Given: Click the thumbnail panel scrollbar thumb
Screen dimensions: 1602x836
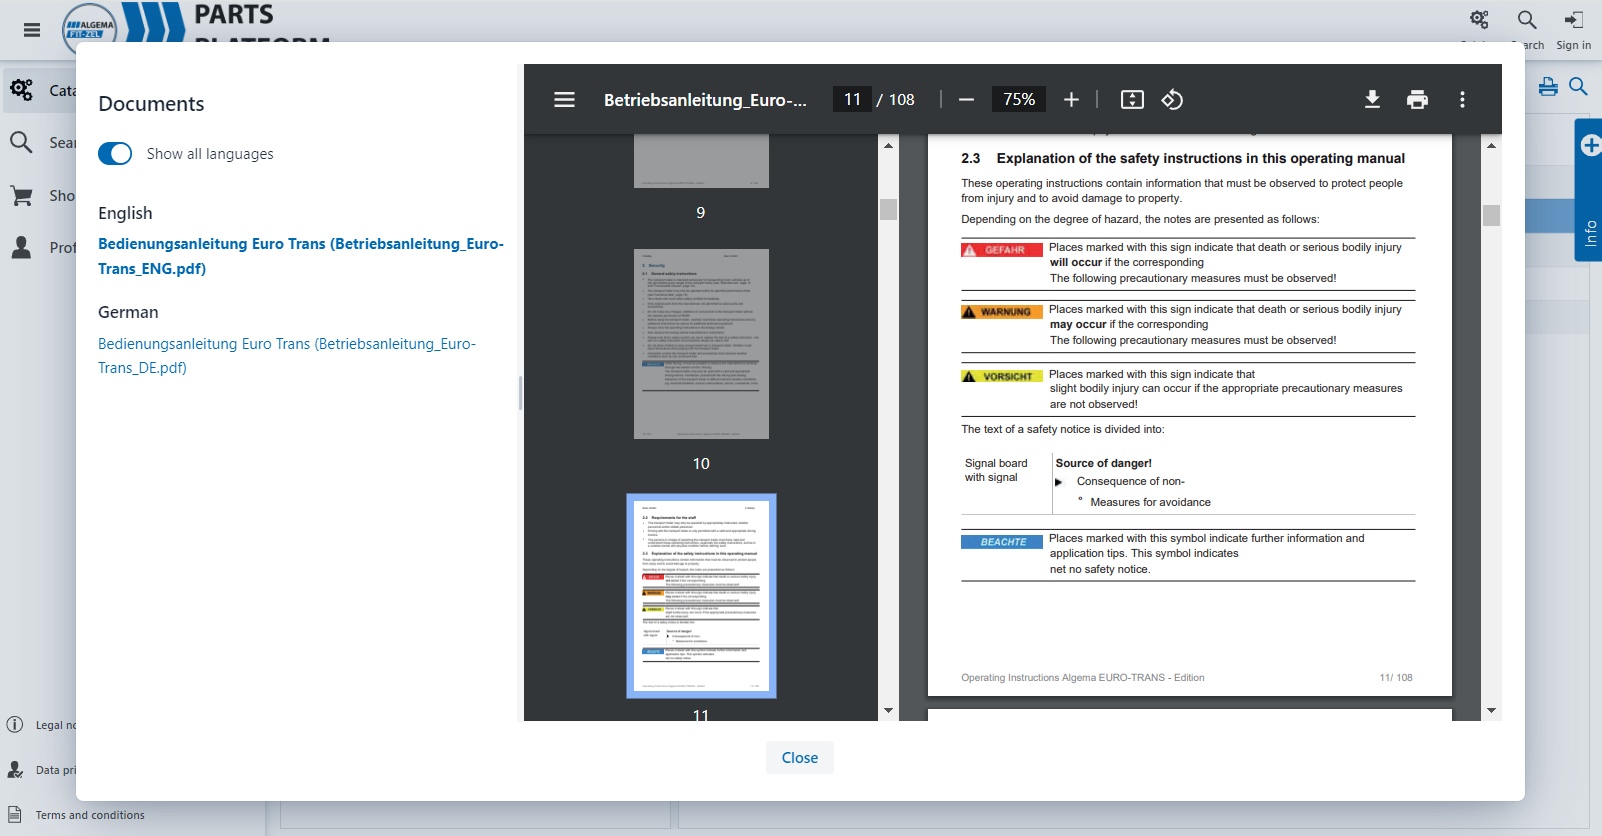Looking at the screenshot, I should pyautogui.click(x=888, y=209).
